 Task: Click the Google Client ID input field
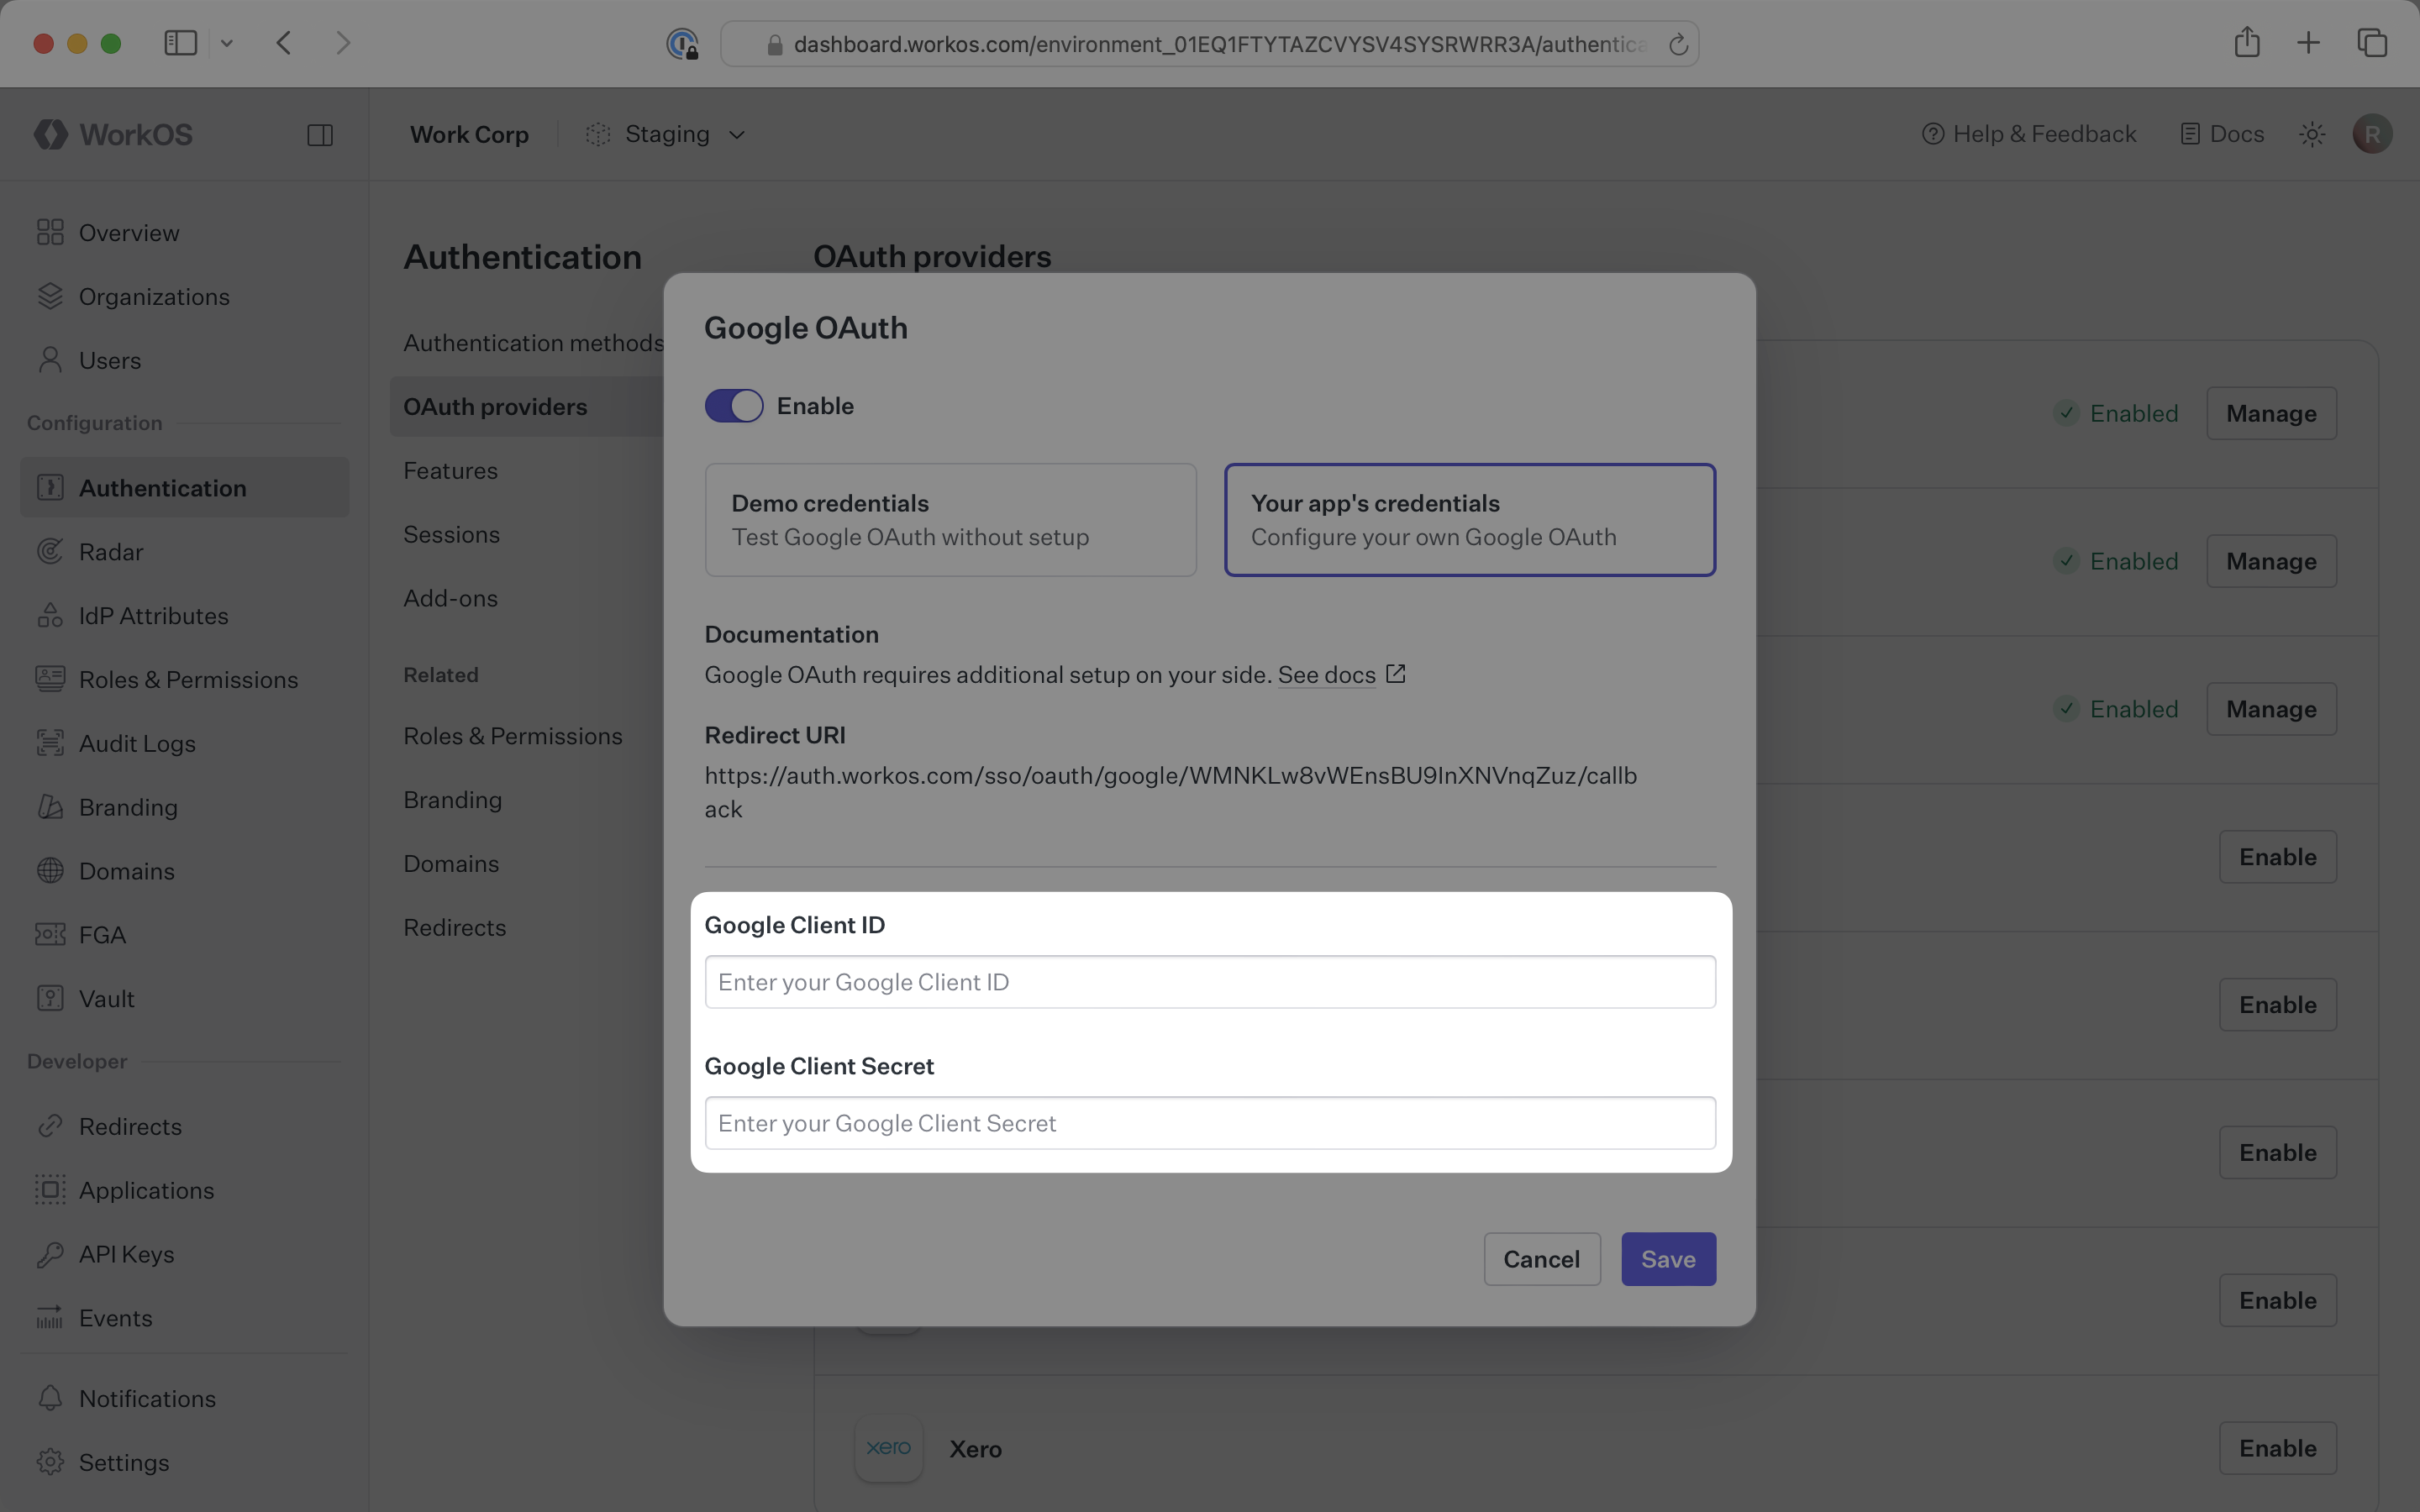click(1208, 981)
